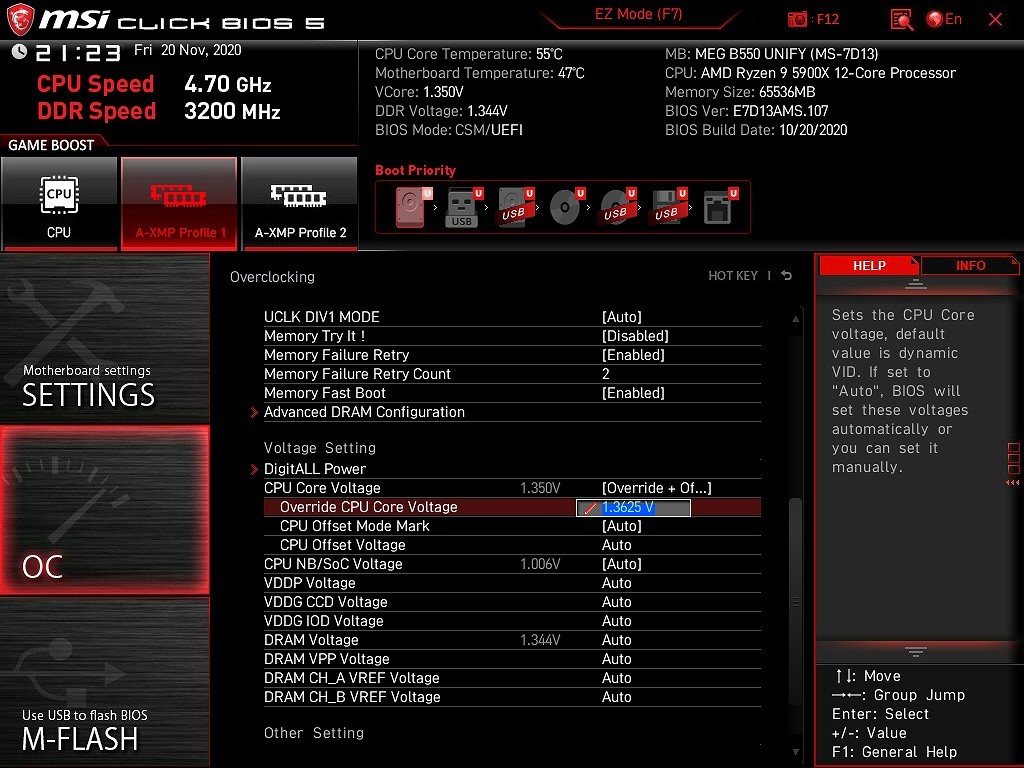Click the collapse arrows on the right panel edge
The image size is (1024, 768).
1013,483
